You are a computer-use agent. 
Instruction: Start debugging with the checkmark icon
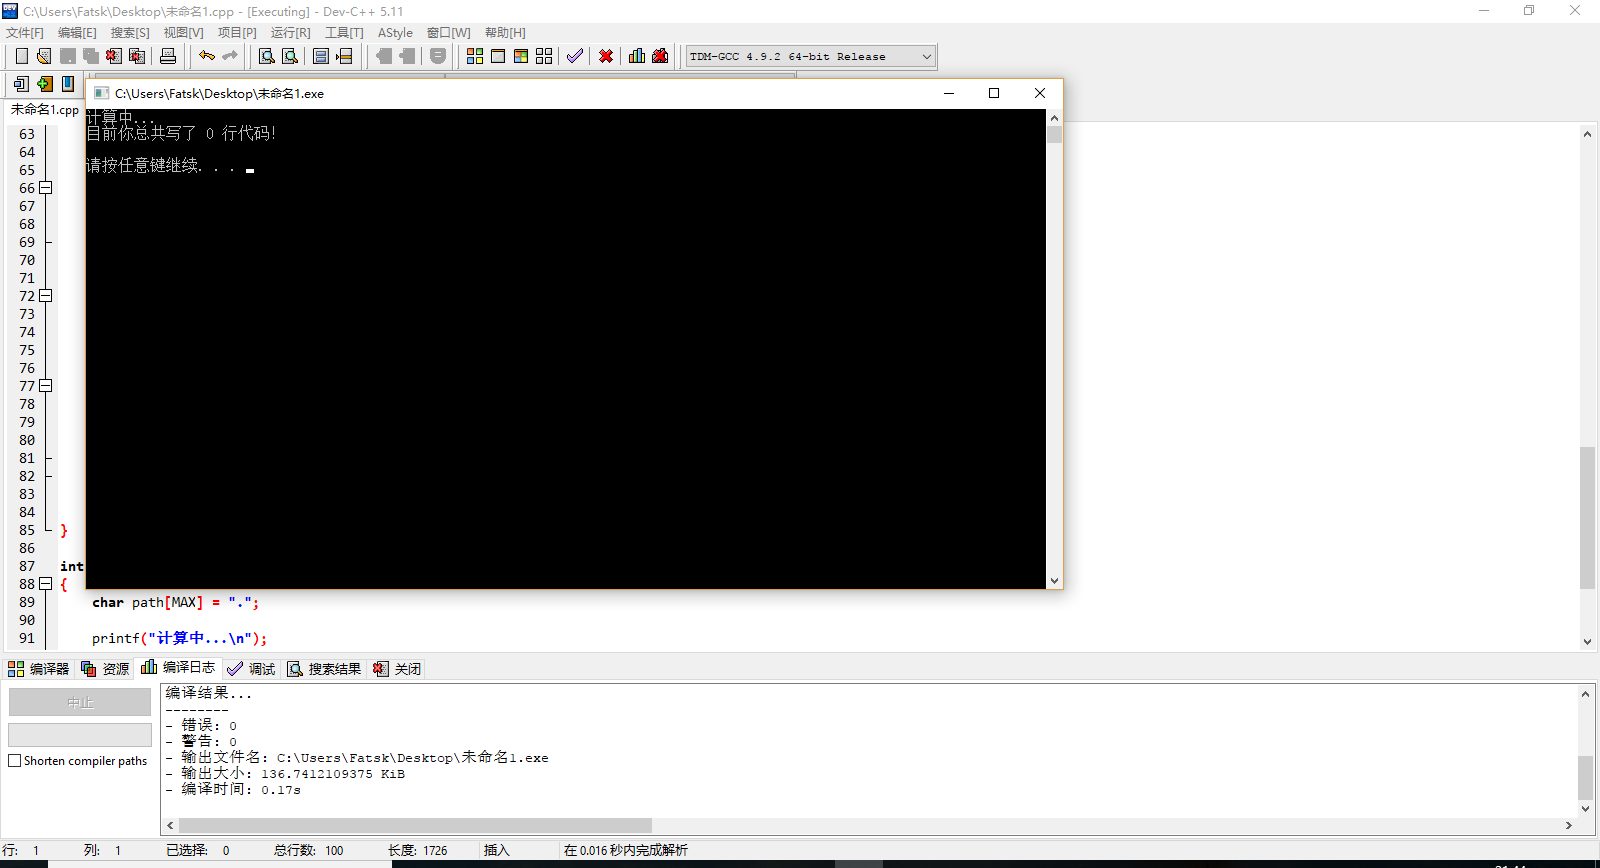click(575, 56)
